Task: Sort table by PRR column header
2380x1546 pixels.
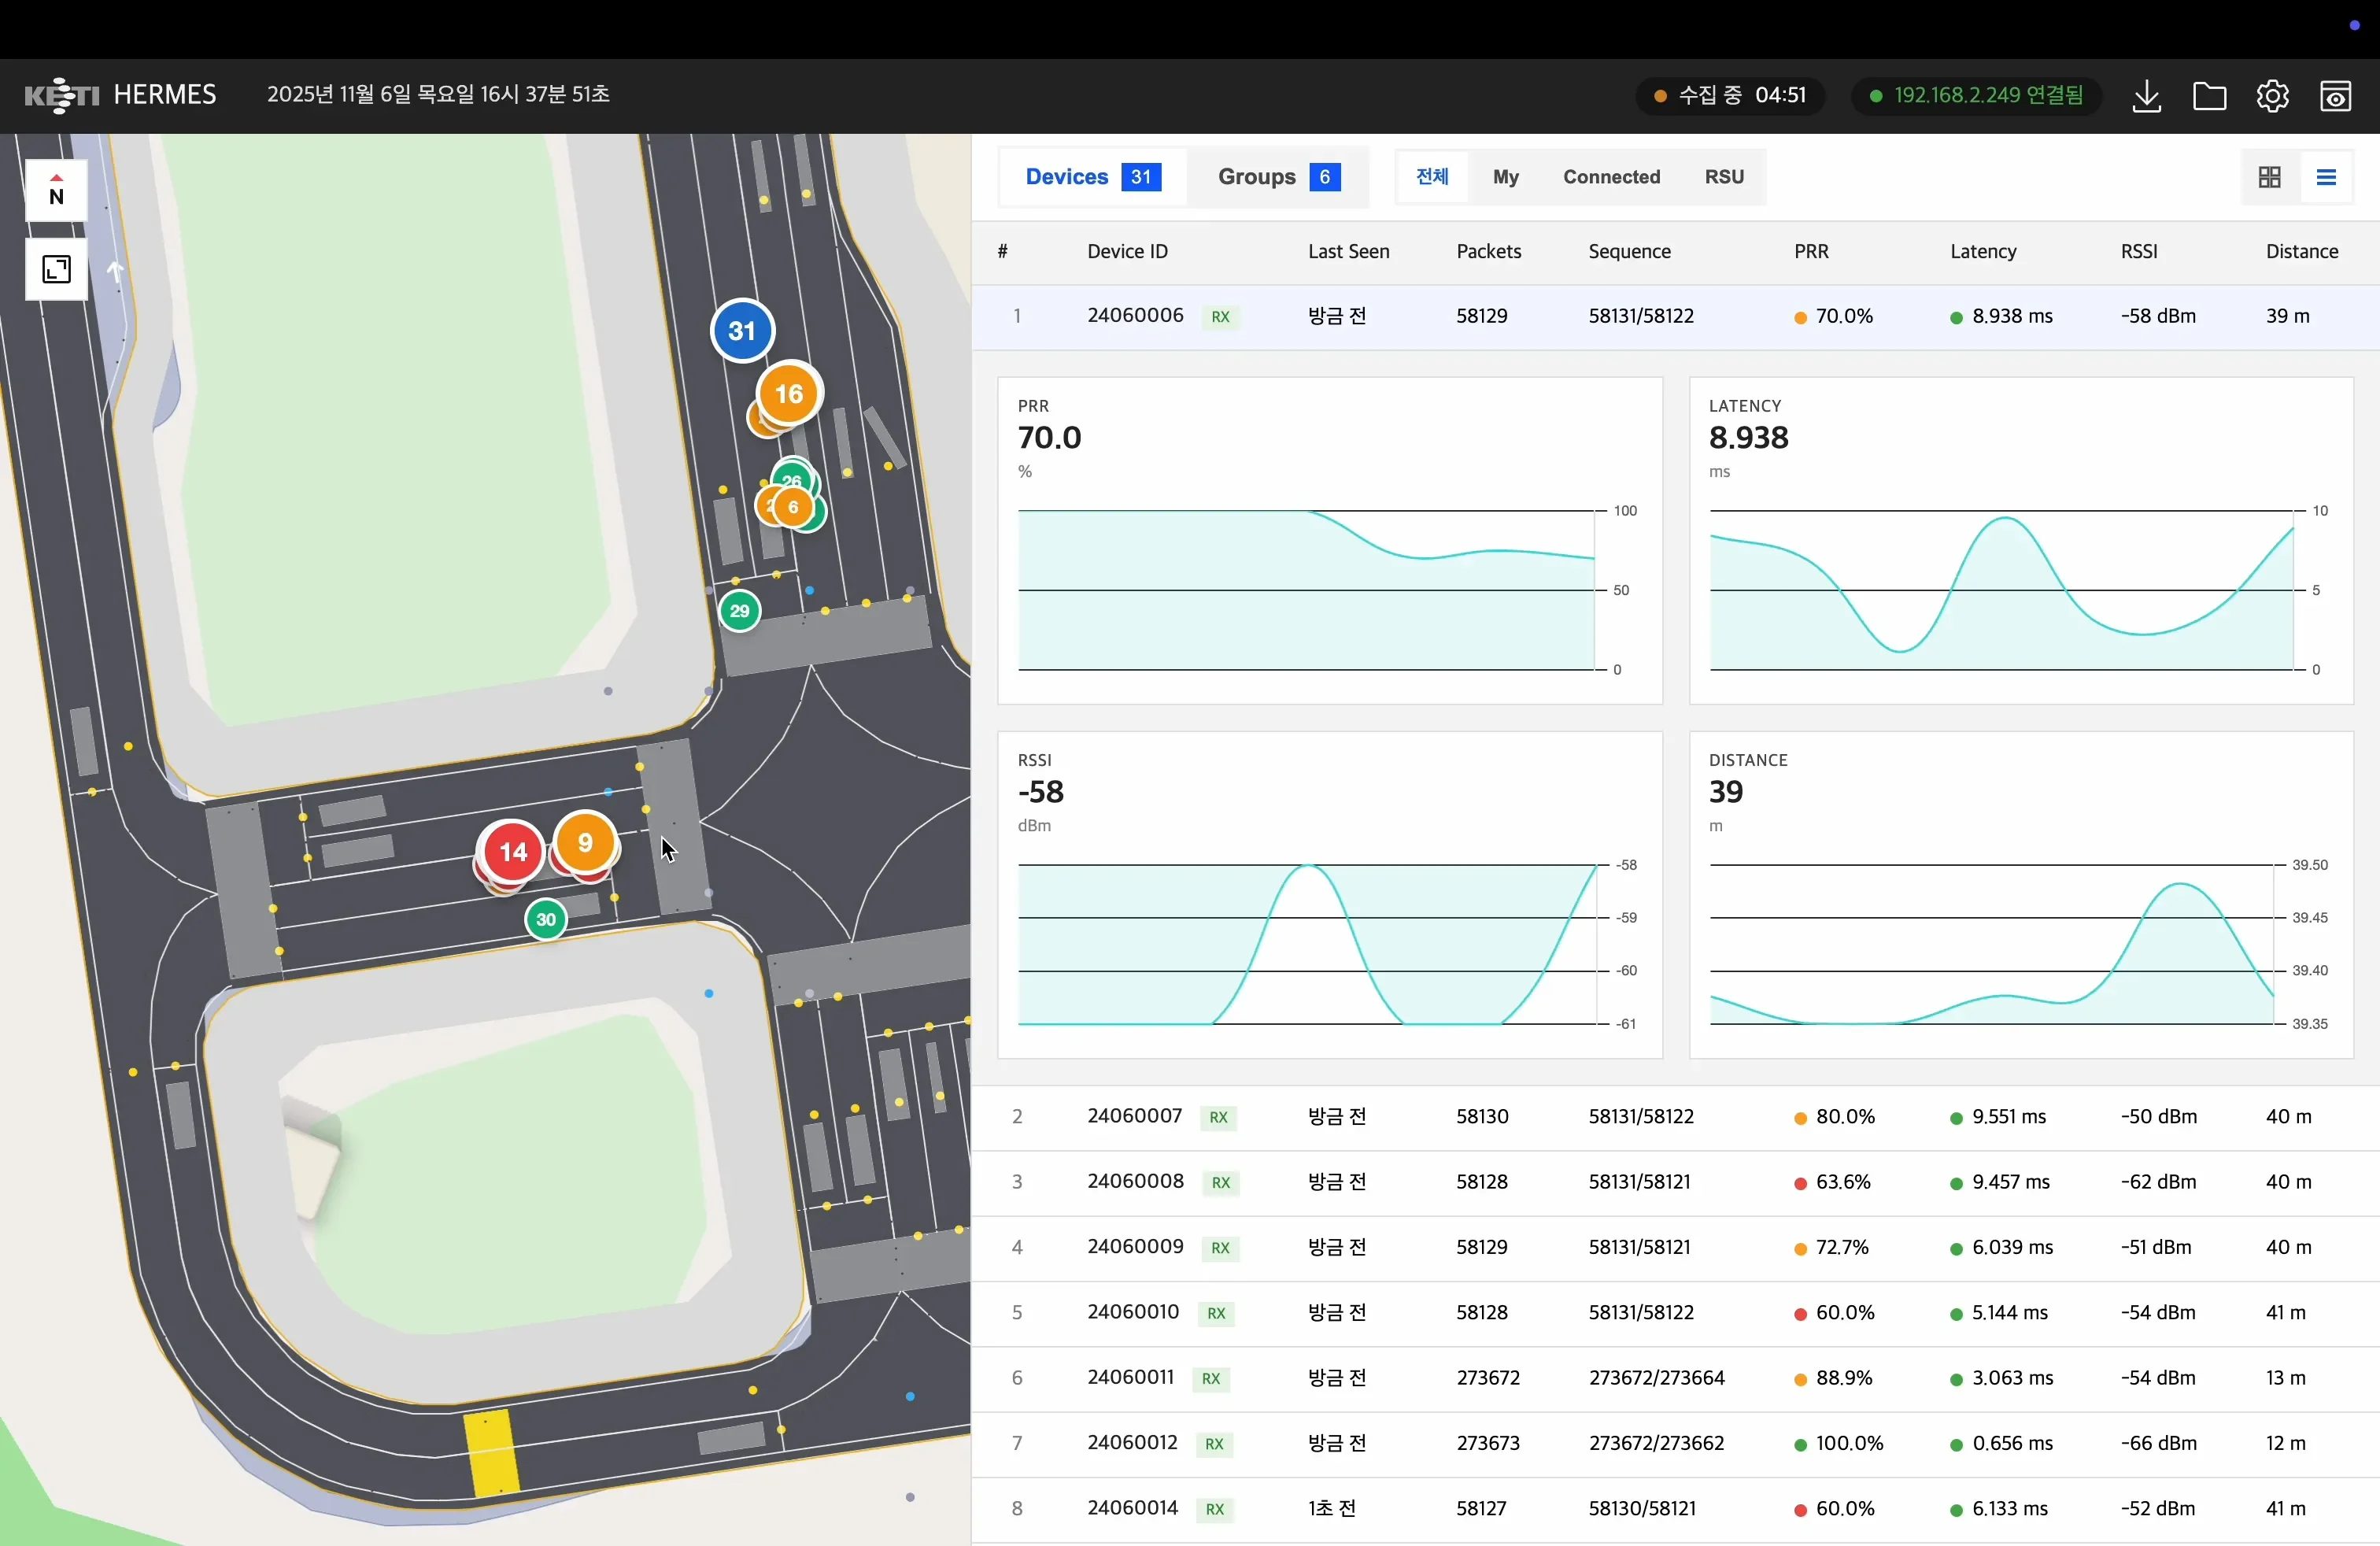Action: (1811, 251)
